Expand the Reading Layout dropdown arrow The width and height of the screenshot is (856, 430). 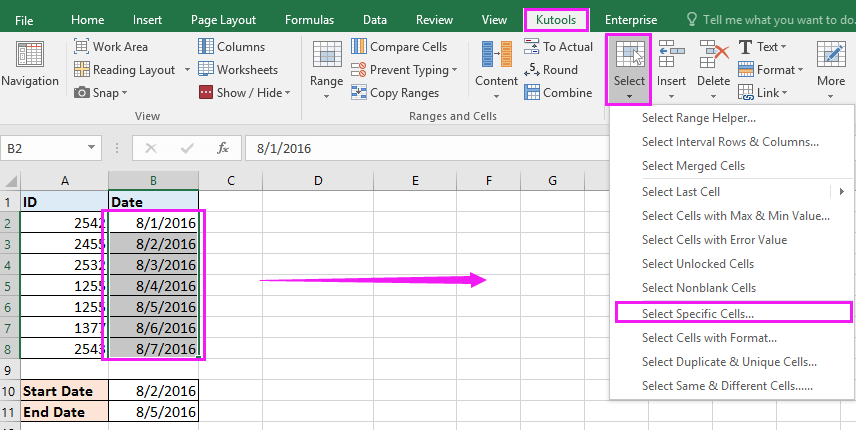(x=187, y=70)
